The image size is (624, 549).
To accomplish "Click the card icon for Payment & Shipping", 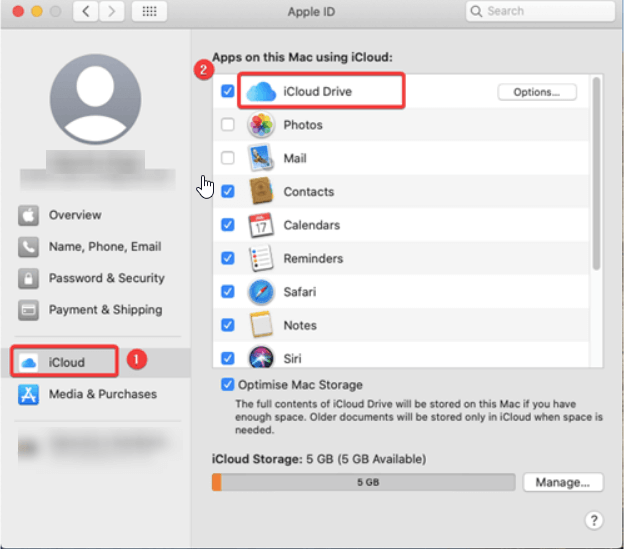I will [x=28, y=310].
